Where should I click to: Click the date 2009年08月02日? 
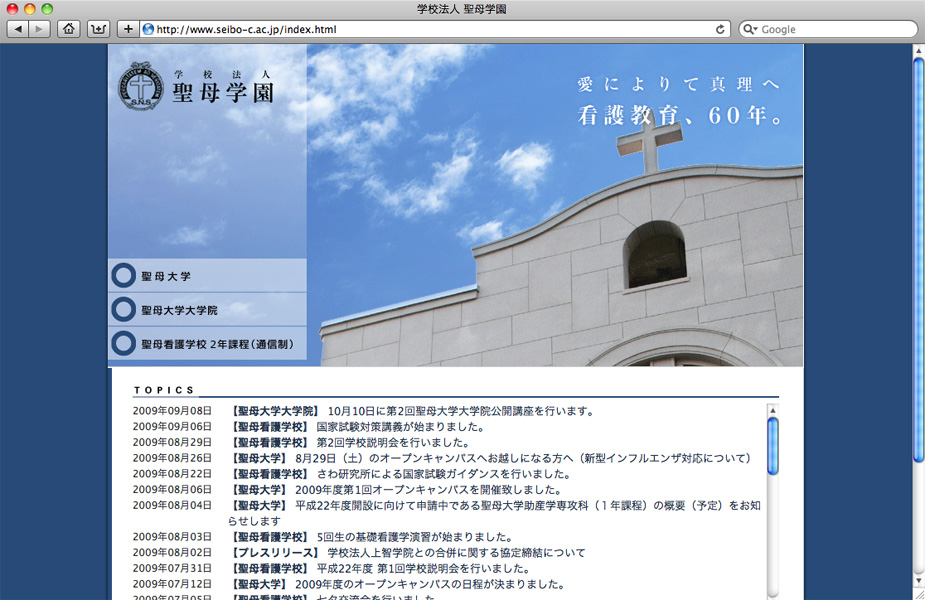click(172, 553)
